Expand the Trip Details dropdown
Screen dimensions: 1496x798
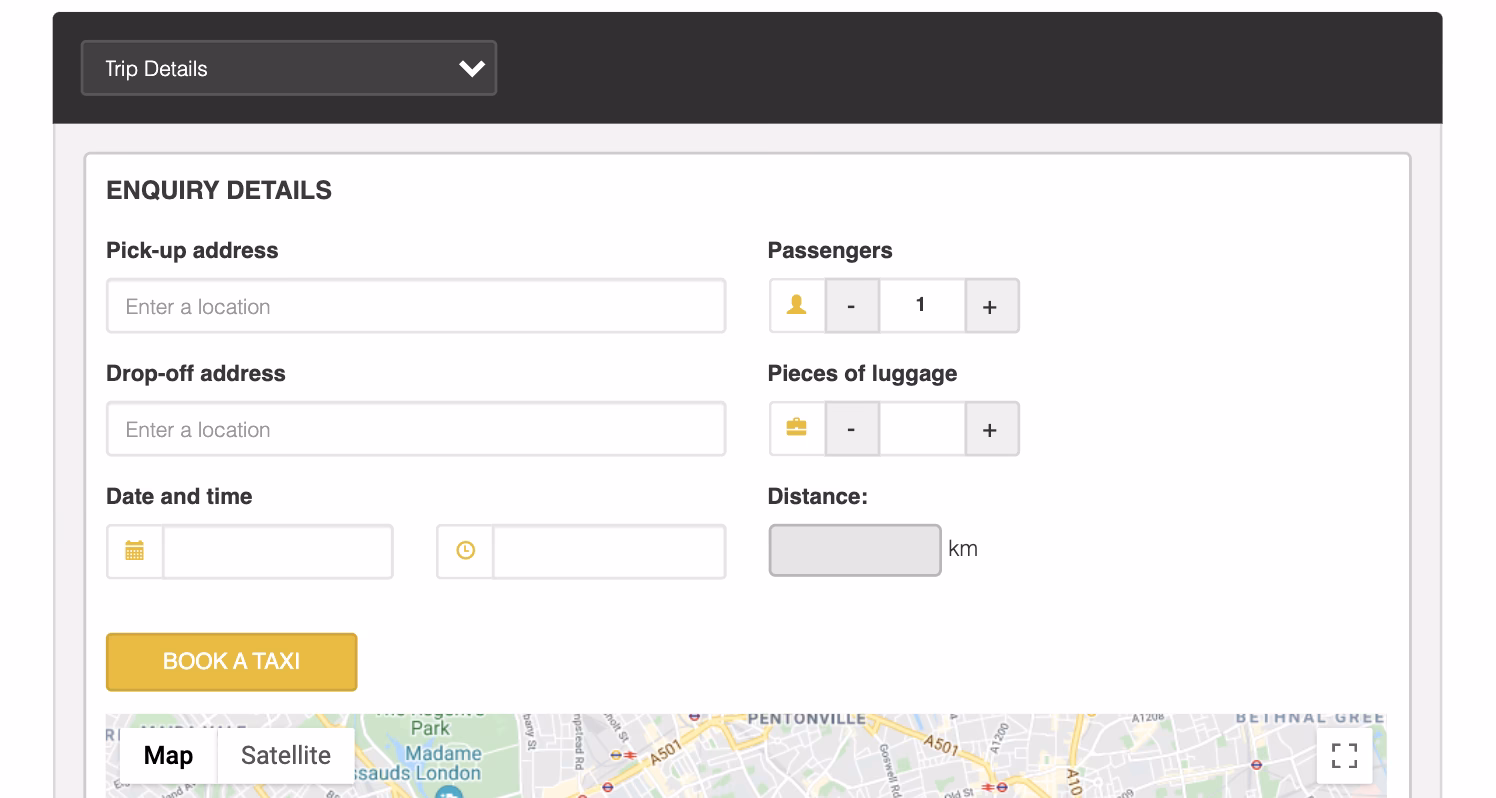click(289, 68)
